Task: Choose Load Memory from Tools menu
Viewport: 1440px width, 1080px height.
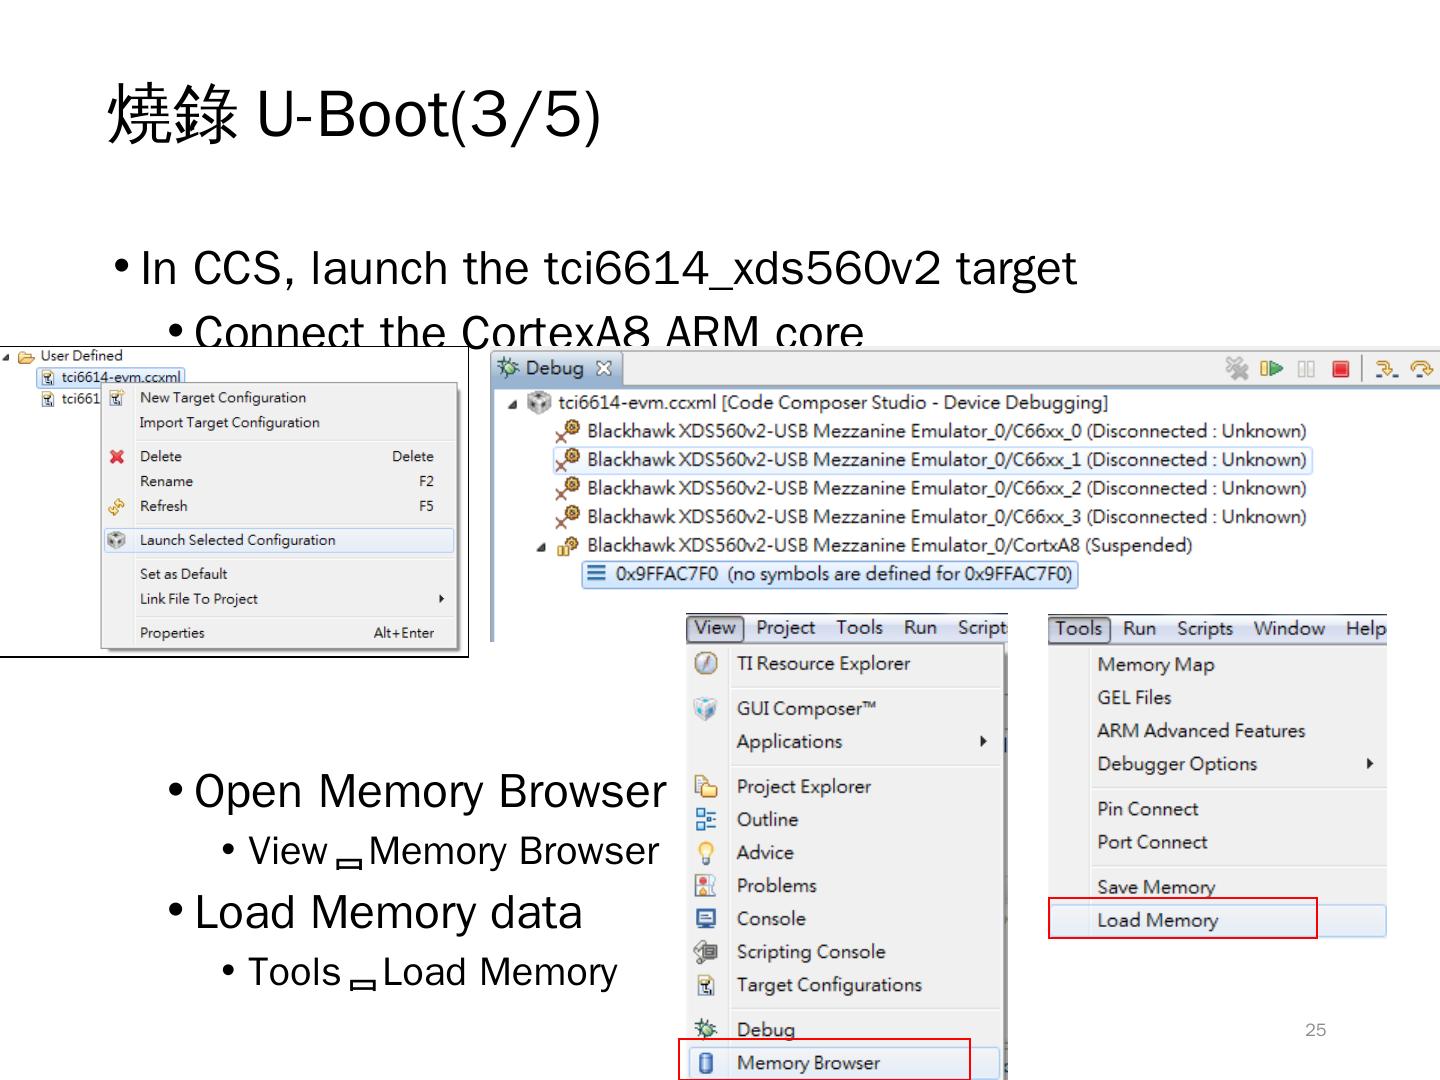Action: (1218, 920)
